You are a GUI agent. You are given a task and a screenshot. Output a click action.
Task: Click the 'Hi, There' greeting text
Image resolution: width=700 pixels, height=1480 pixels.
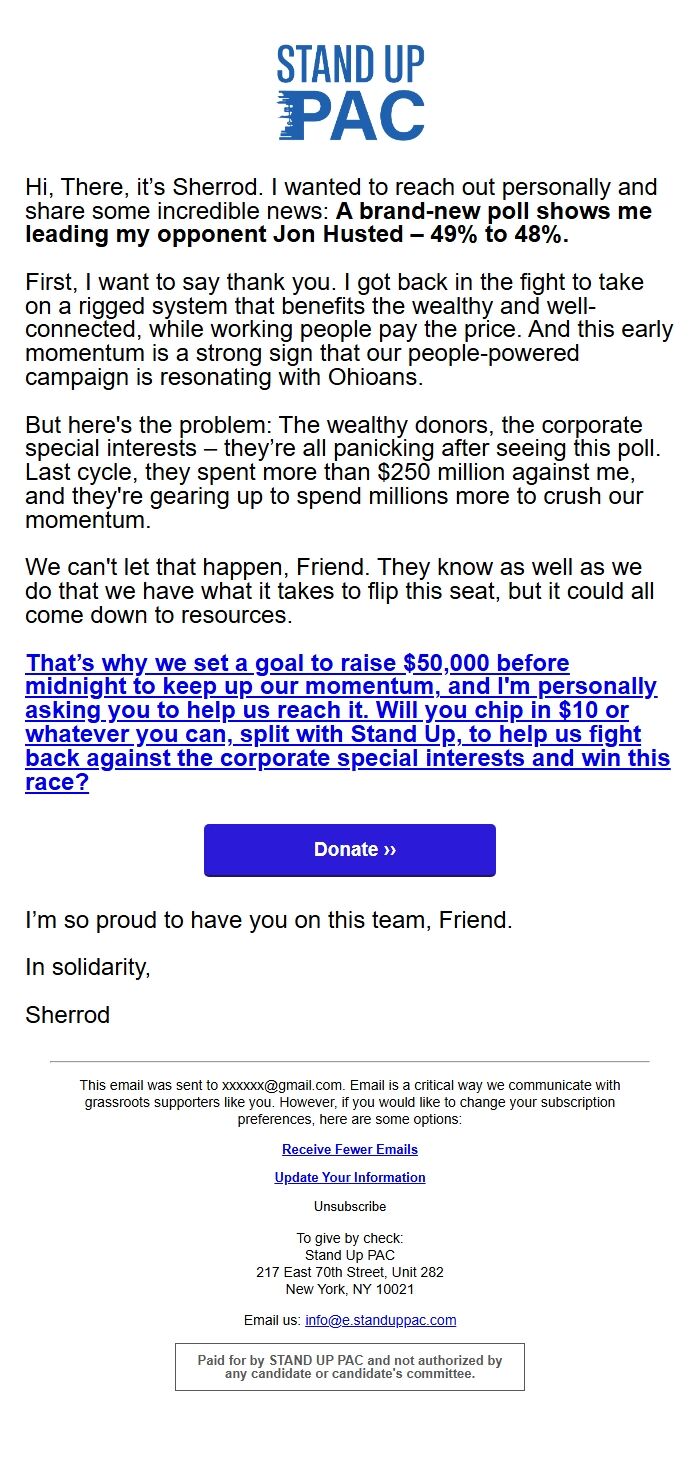coord(80,186)
